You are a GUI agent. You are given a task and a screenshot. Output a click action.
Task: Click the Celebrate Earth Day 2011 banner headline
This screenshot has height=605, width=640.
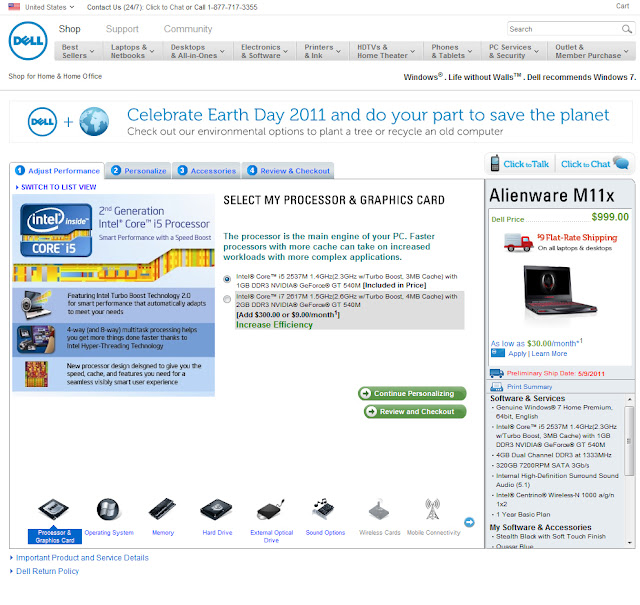pos(368,115)
